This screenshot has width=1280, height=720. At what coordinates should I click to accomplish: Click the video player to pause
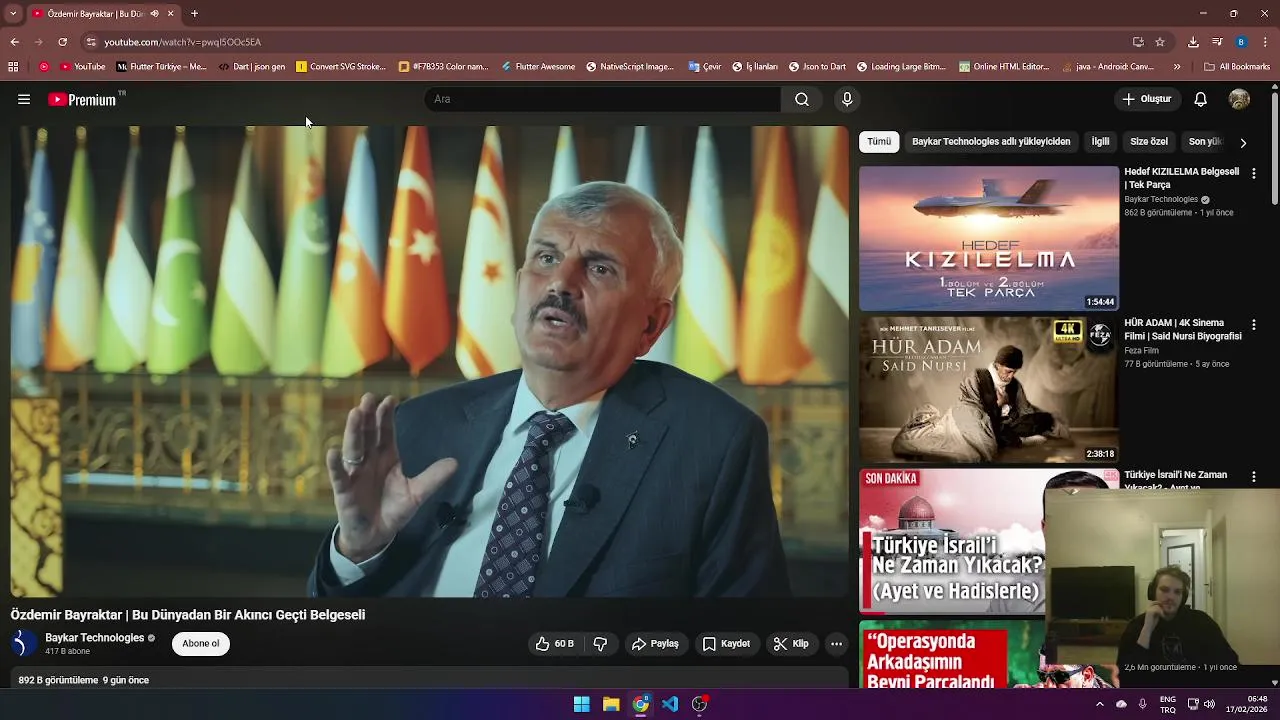coord(429,361)
